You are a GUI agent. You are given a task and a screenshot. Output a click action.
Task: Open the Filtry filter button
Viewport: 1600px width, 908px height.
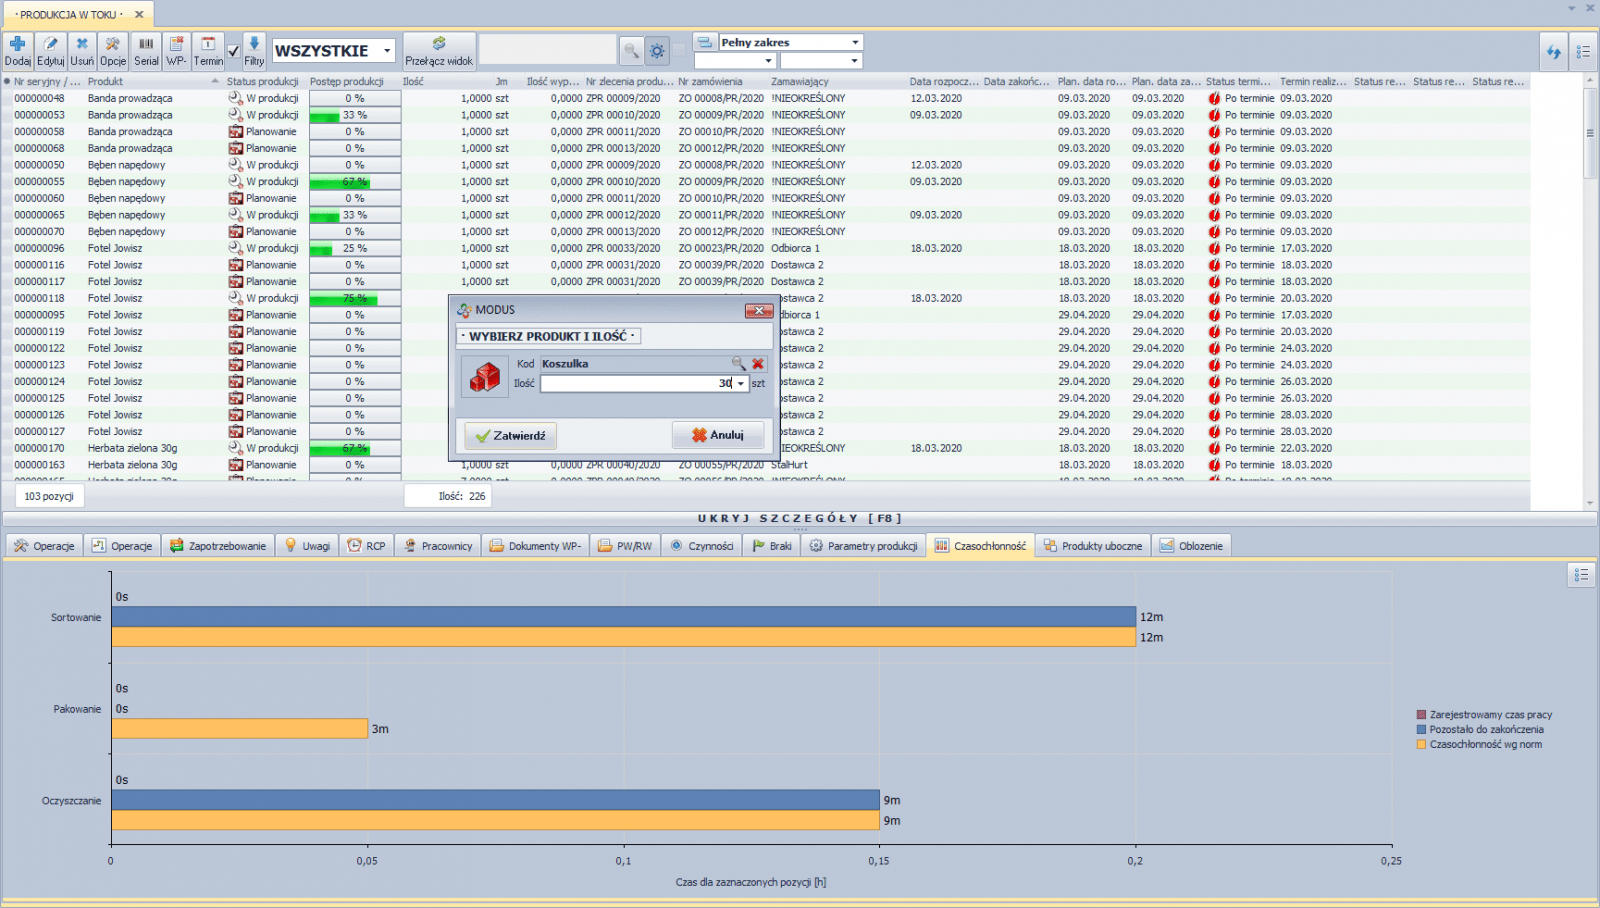[x=254, y=51]
